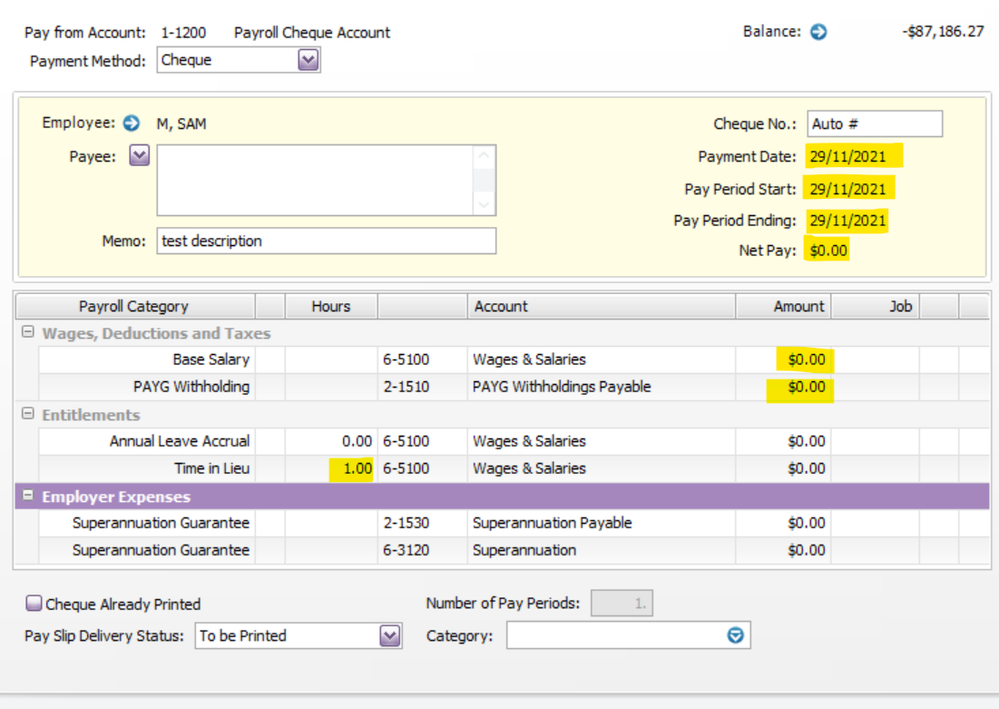999x709 pixels.
Task: Select the Pay Period Start date
Action: [849, 189]
